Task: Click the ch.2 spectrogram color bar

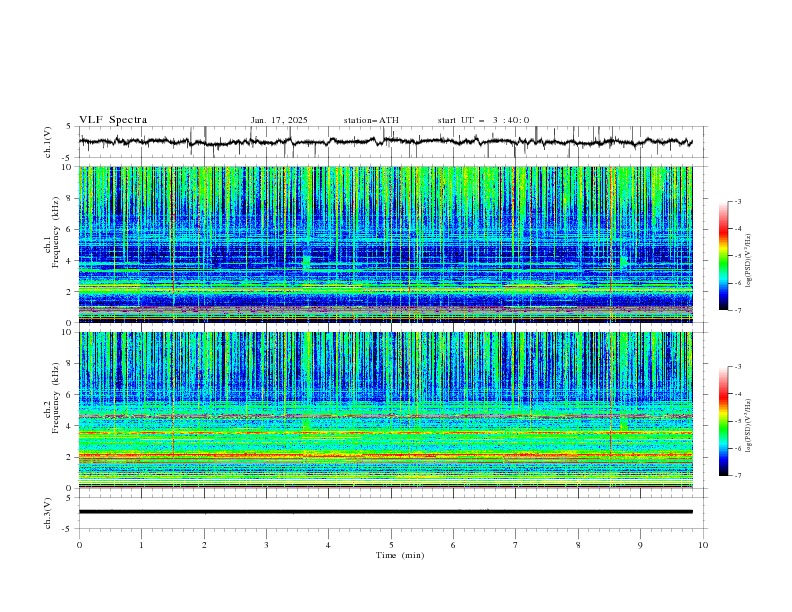Action: (x=723, y=421)
